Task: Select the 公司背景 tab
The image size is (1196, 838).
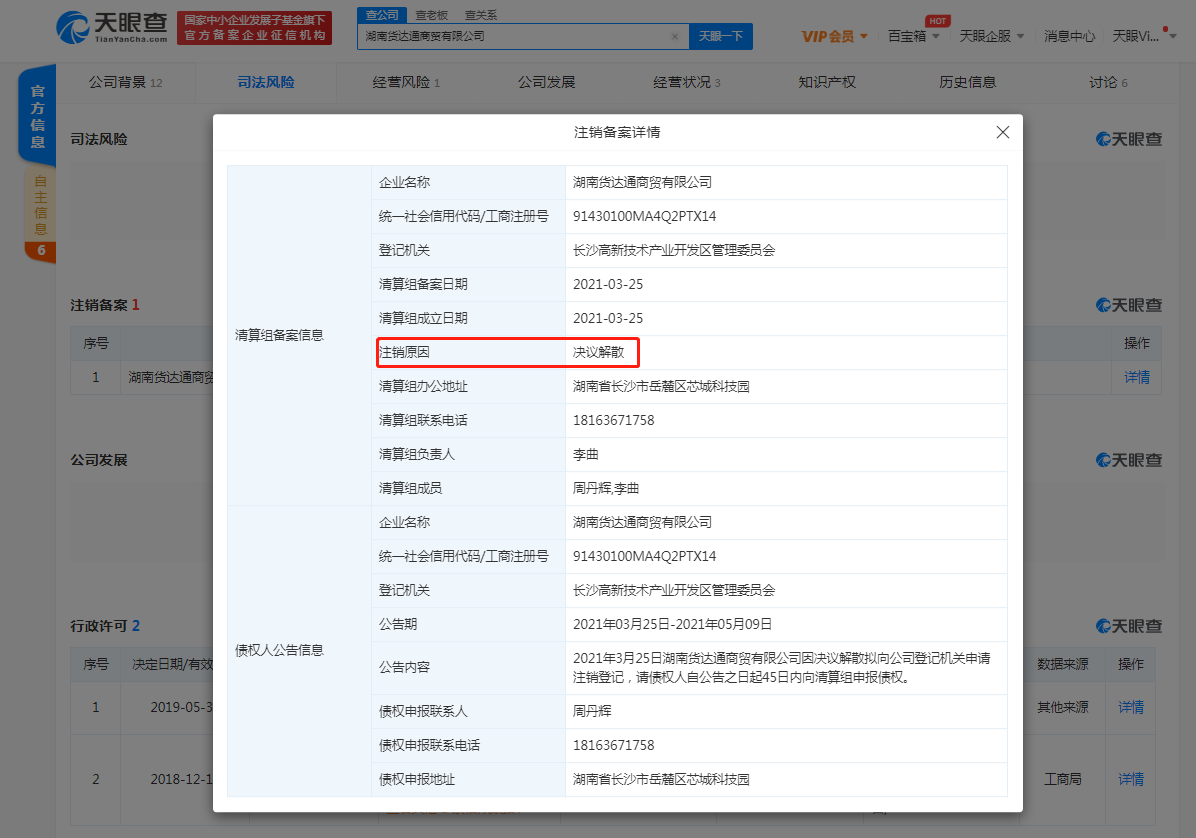Action: [124, 82]
